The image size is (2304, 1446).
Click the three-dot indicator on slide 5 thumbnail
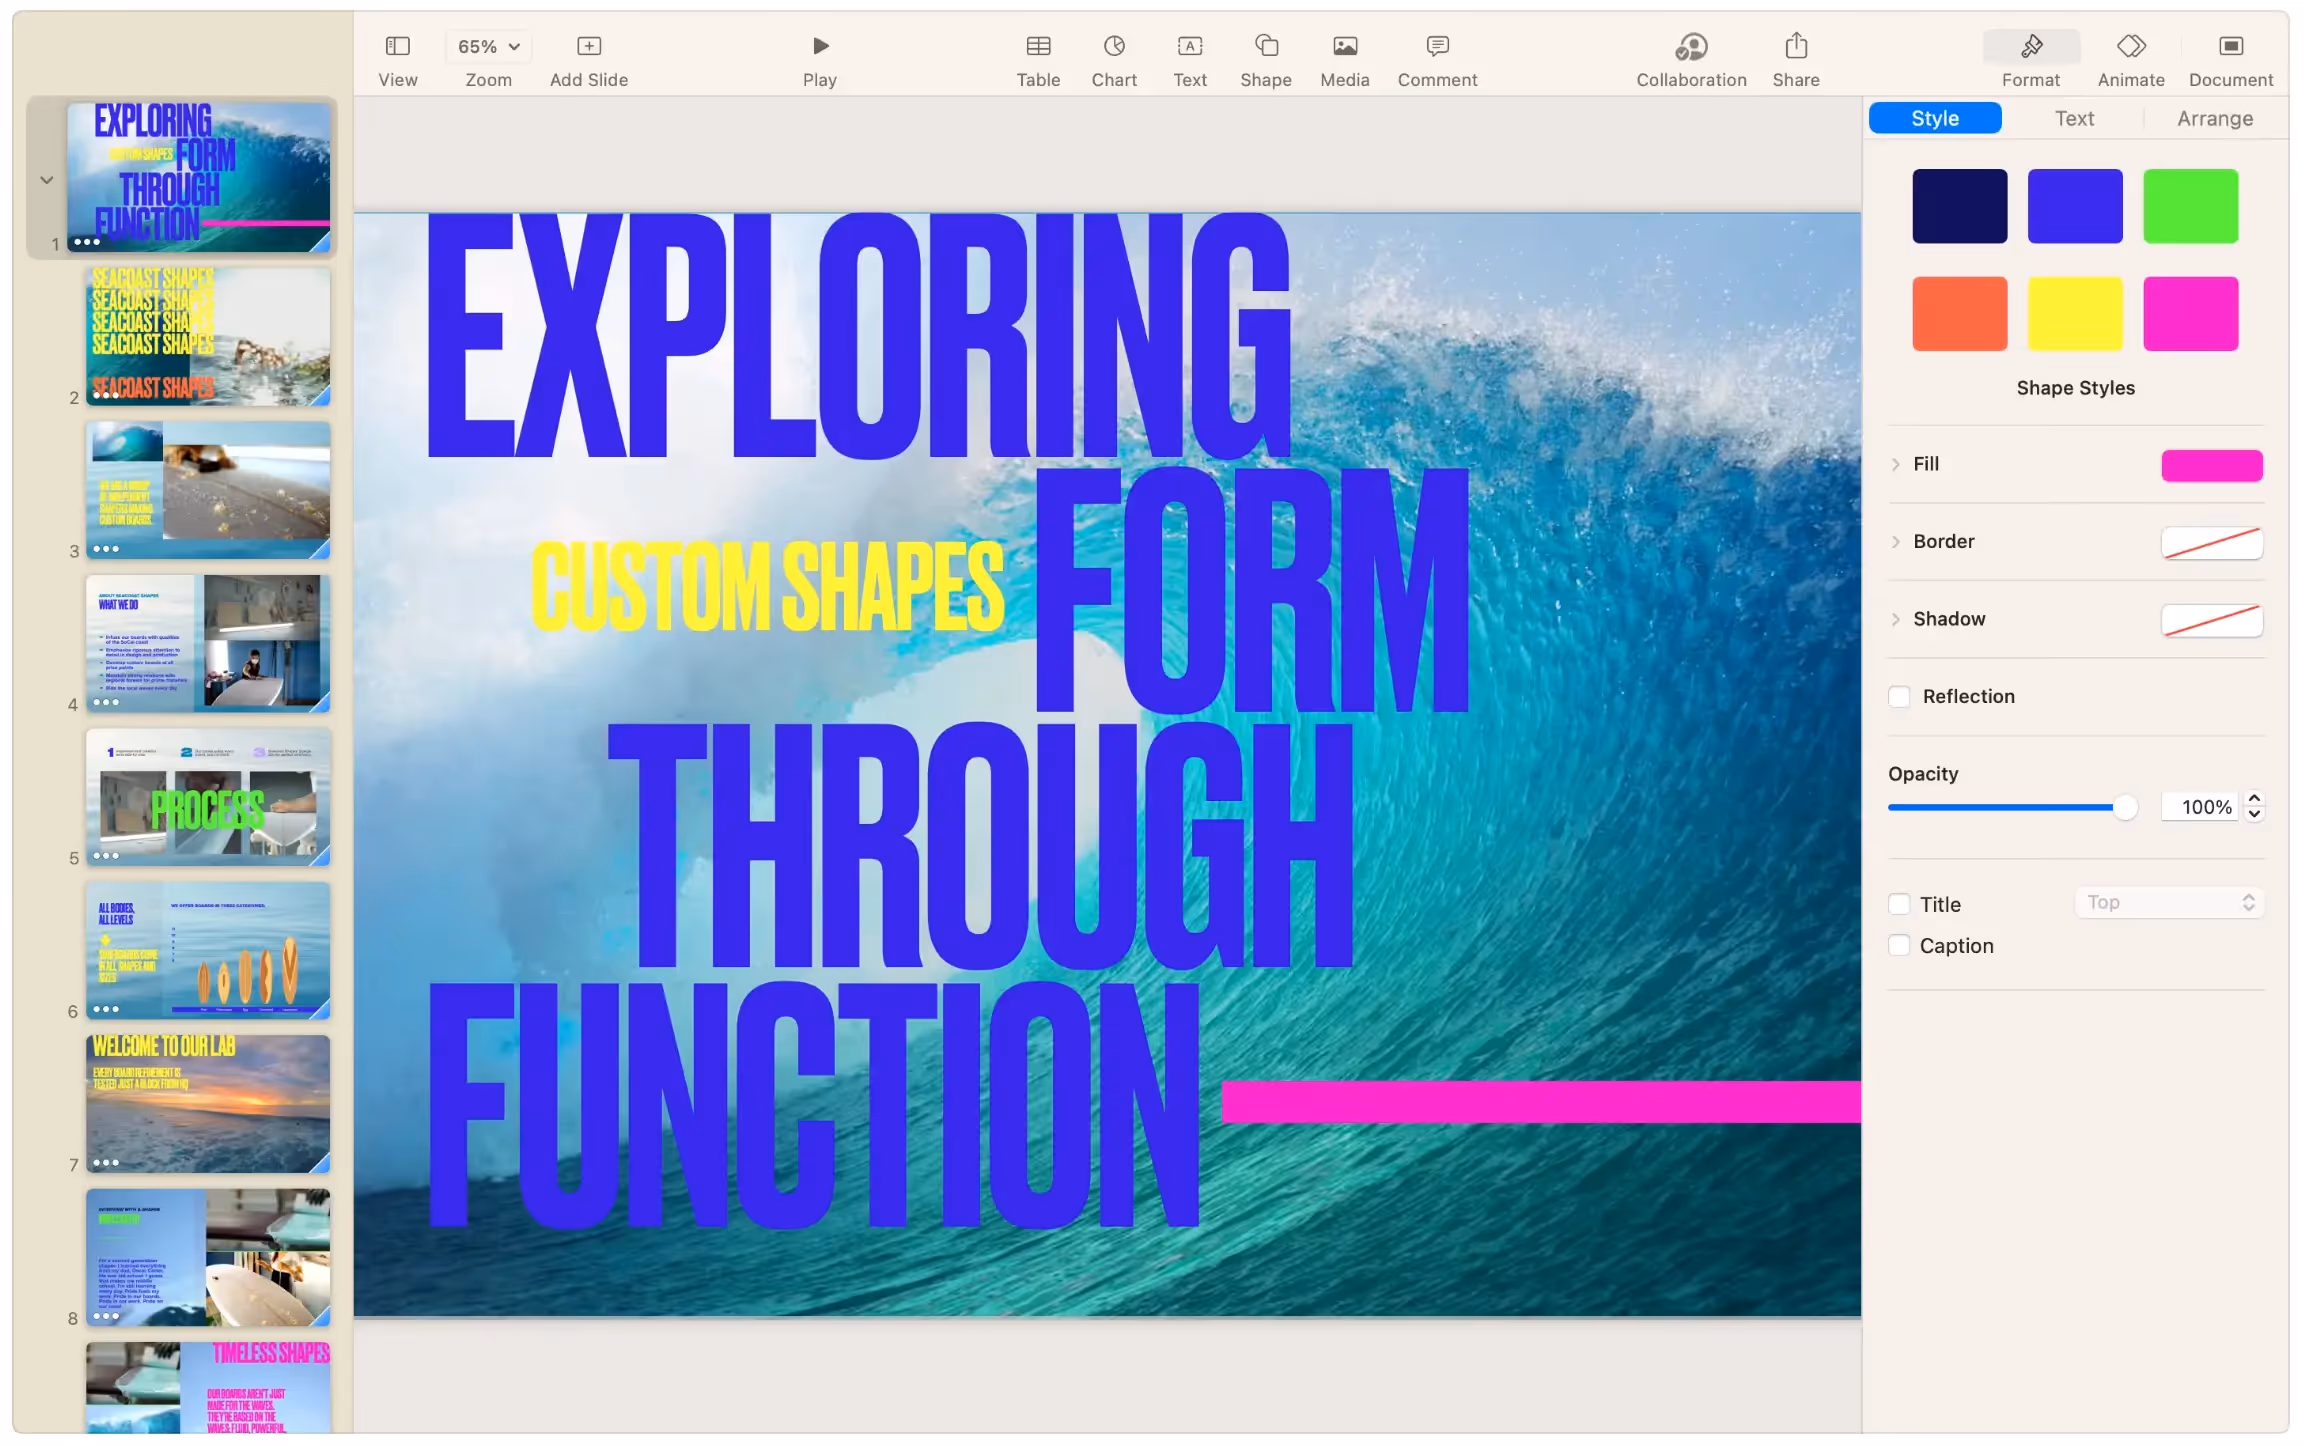[105, 856]
